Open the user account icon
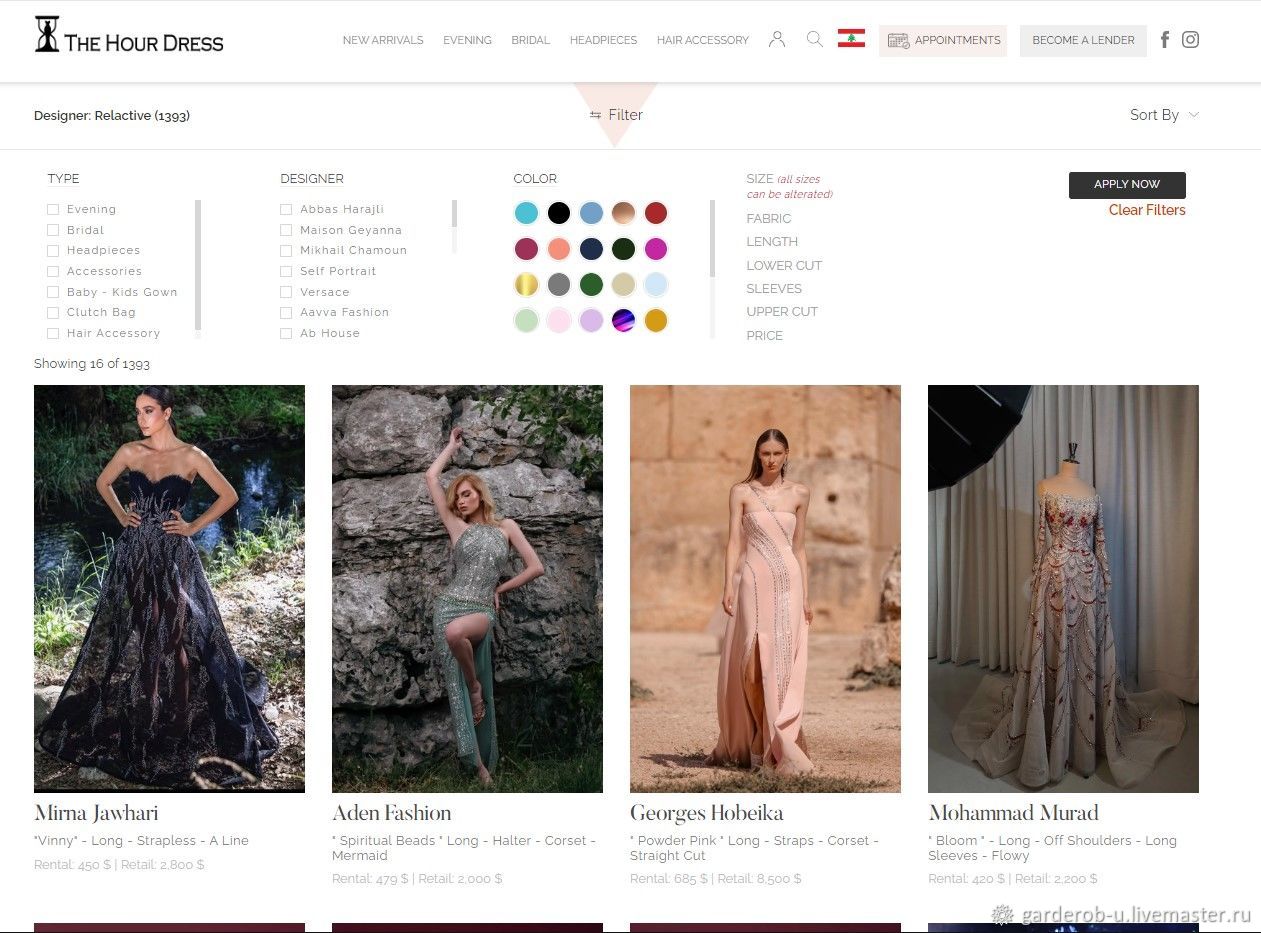Viewport: 1261px width, 933px height. coord(776,39)
